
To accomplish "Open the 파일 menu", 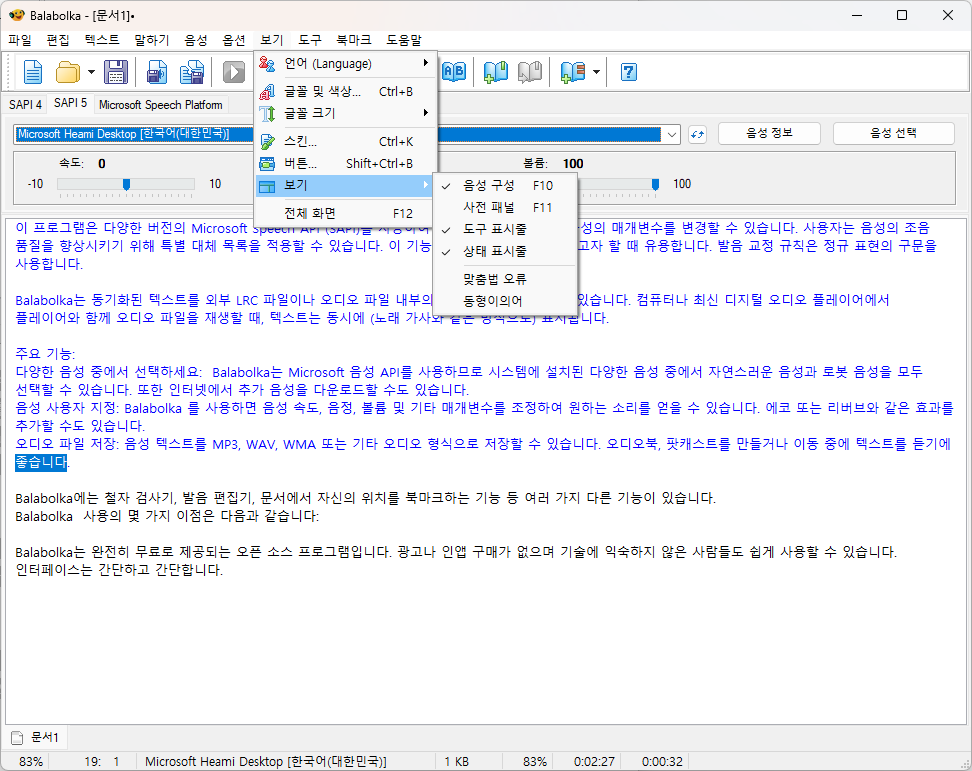I will click(x=20, y=40).
